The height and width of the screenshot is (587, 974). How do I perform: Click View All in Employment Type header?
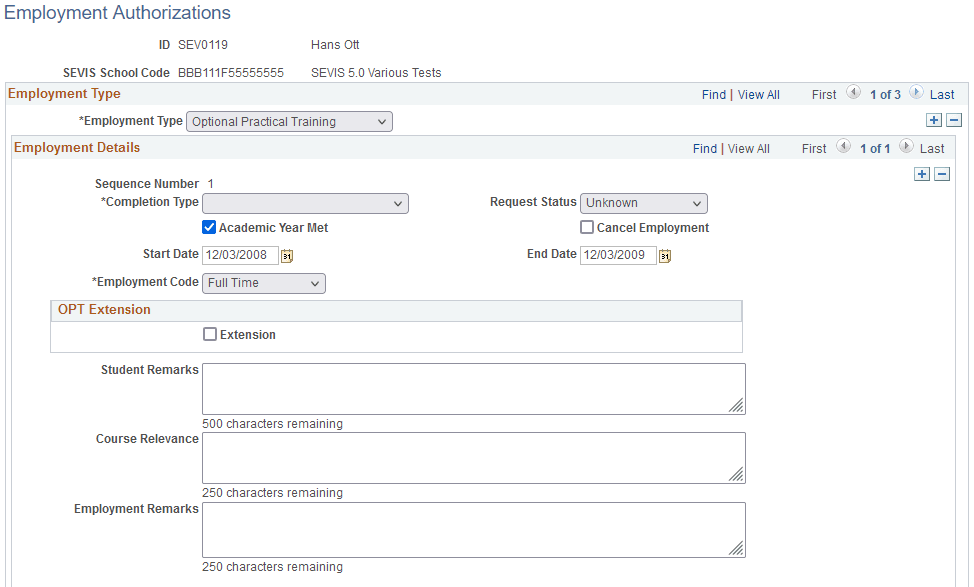click(x=758, y=93)
